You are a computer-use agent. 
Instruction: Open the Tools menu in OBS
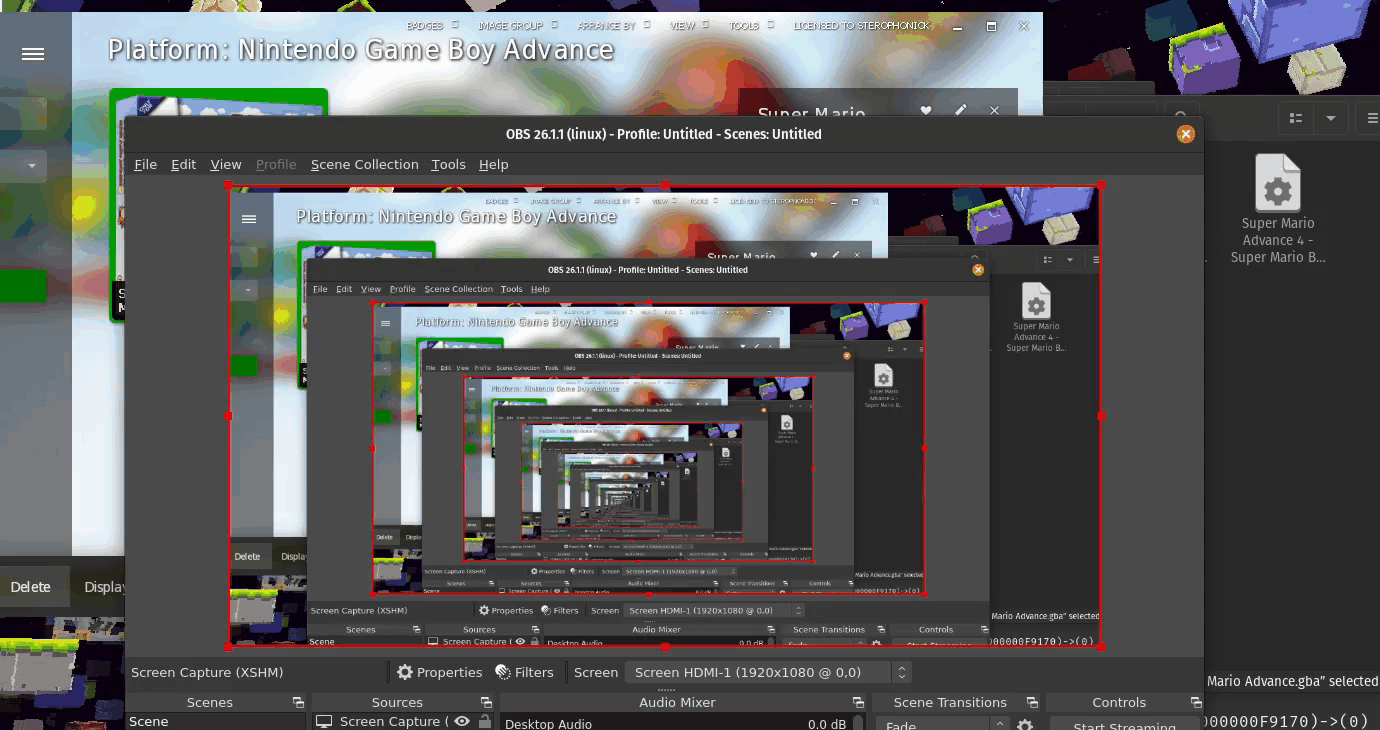coord(448,164)
